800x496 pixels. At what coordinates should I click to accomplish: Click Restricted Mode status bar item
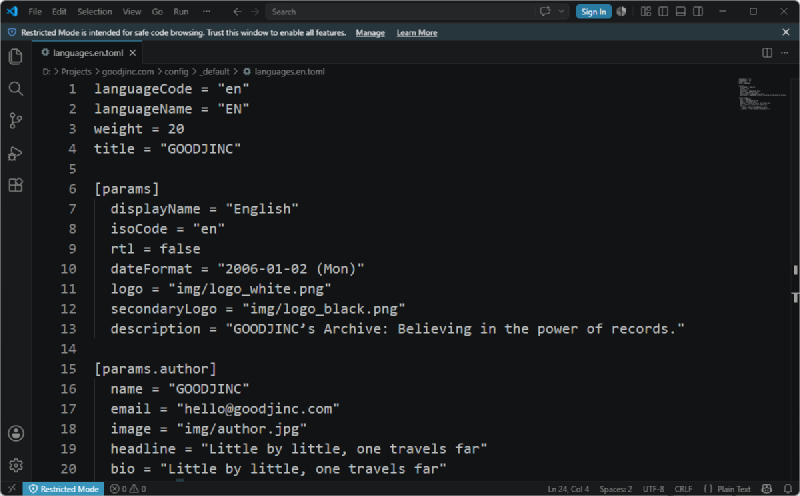coord(64,488)
